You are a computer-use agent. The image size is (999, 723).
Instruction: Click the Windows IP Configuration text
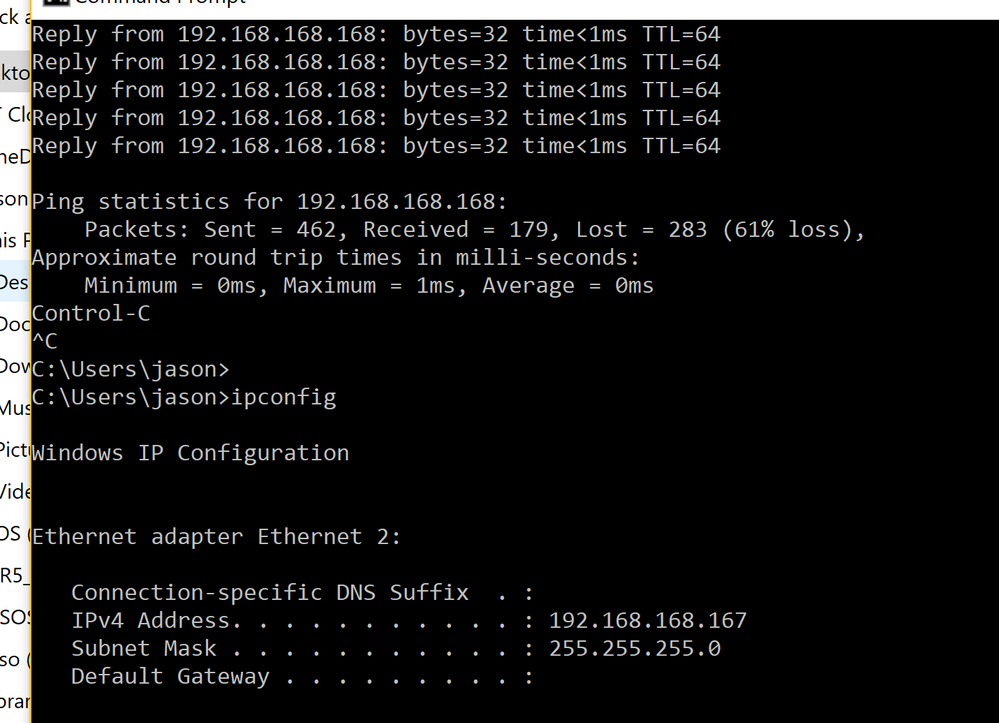coord(190,453)
